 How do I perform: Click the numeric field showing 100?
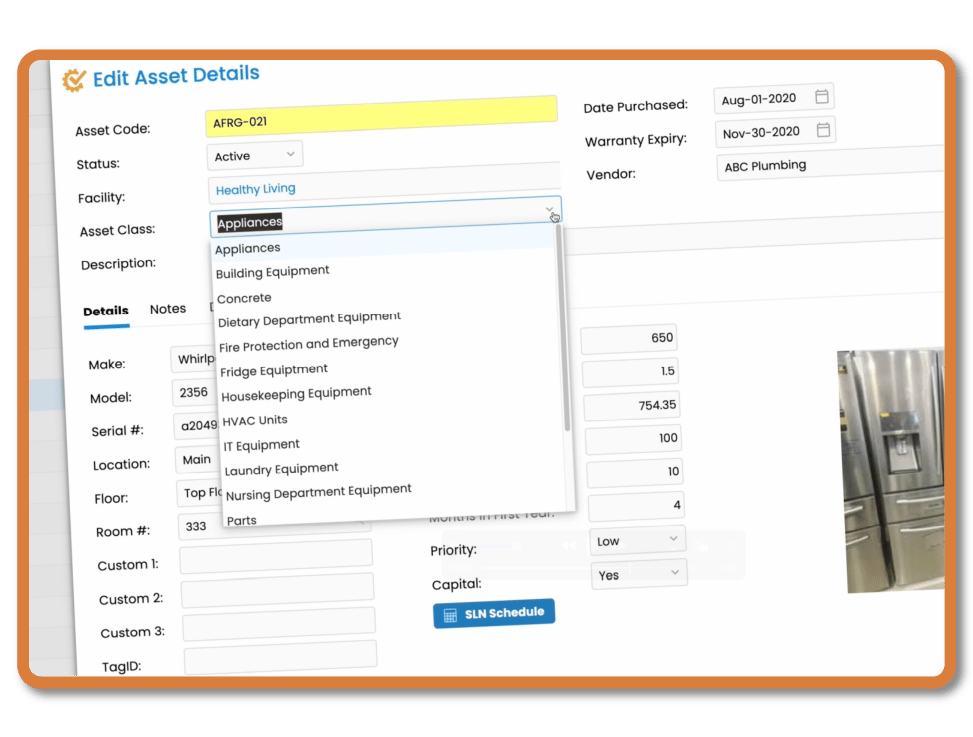tap(633, 439)
